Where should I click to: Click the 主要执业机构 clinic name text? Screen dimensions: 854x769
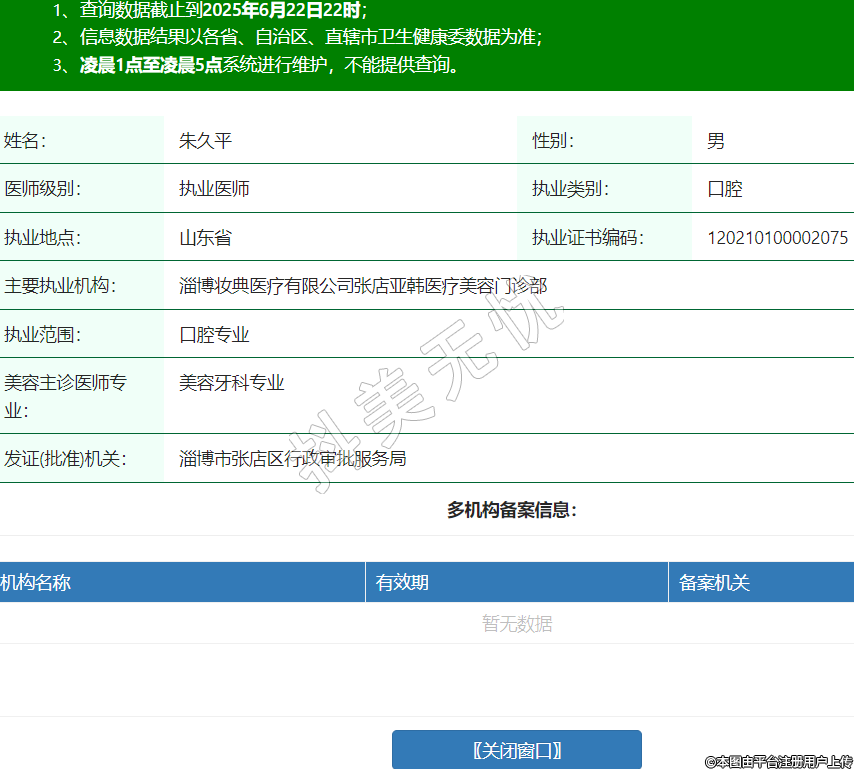(x=362, y=286)
